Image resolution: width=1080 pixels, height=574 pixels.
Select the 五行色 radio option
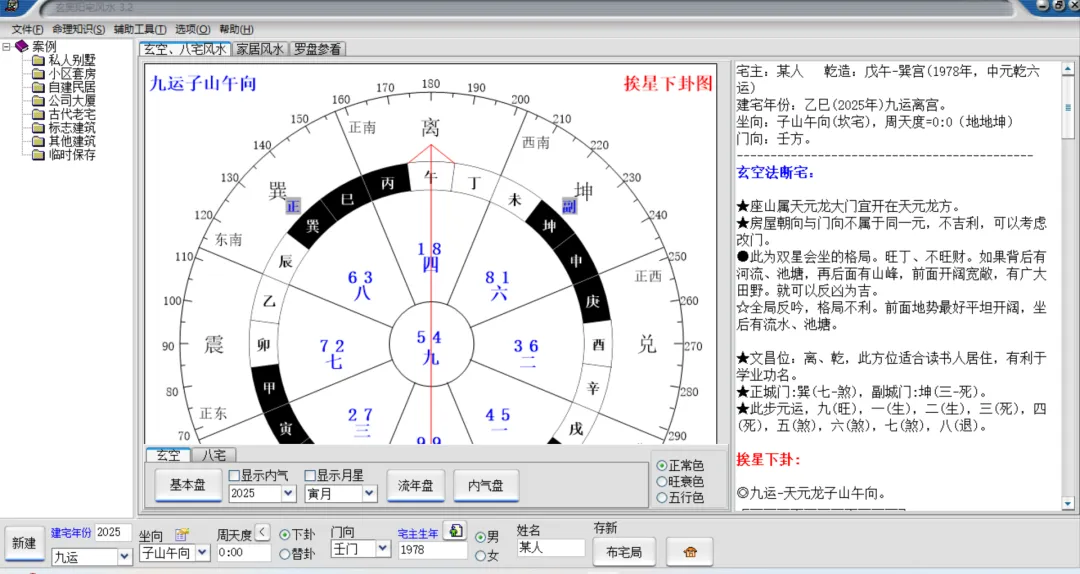click(662, 498)
